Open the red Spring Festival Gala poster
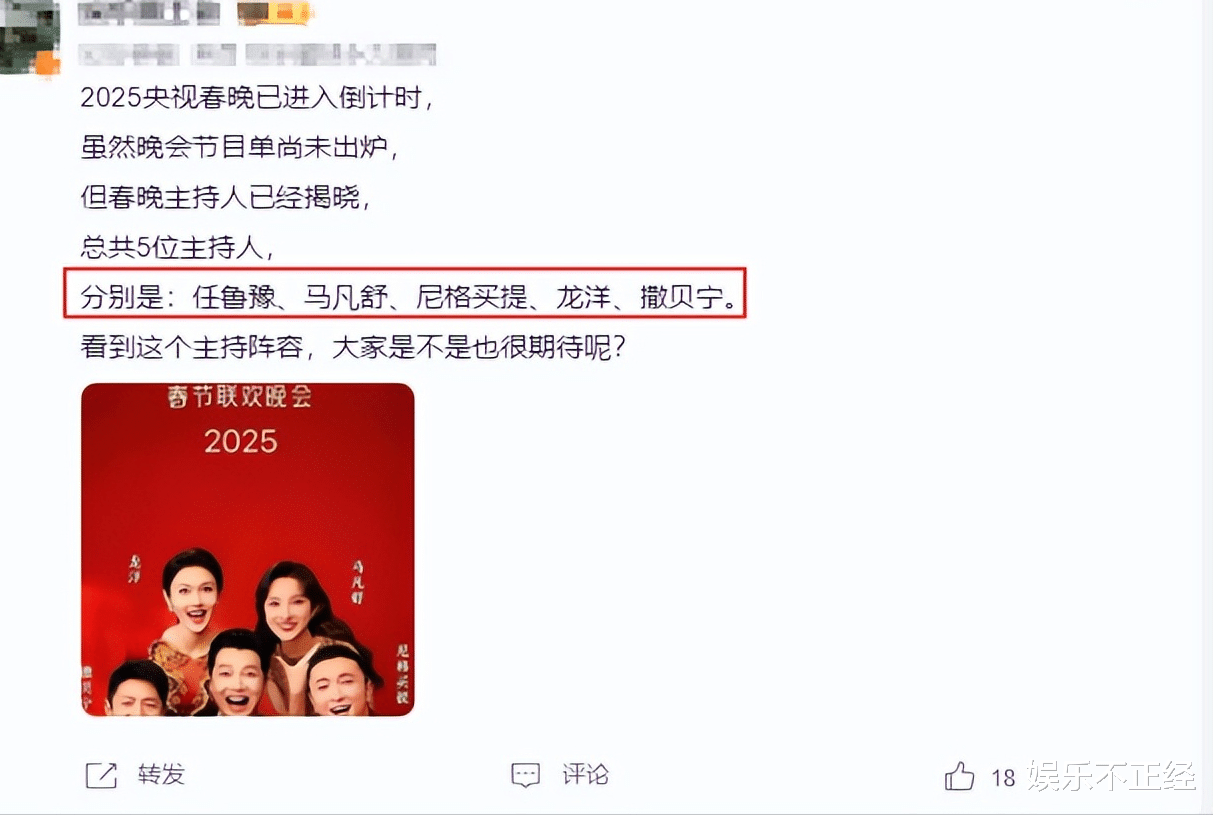 247,549
